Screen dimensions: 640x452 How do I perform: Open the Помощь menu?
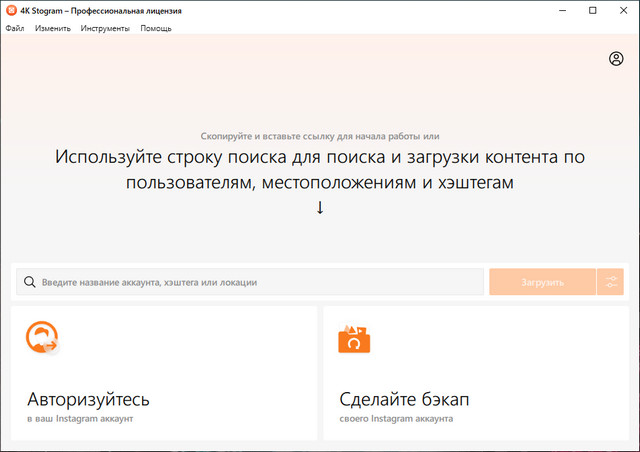tap(155, 28)
